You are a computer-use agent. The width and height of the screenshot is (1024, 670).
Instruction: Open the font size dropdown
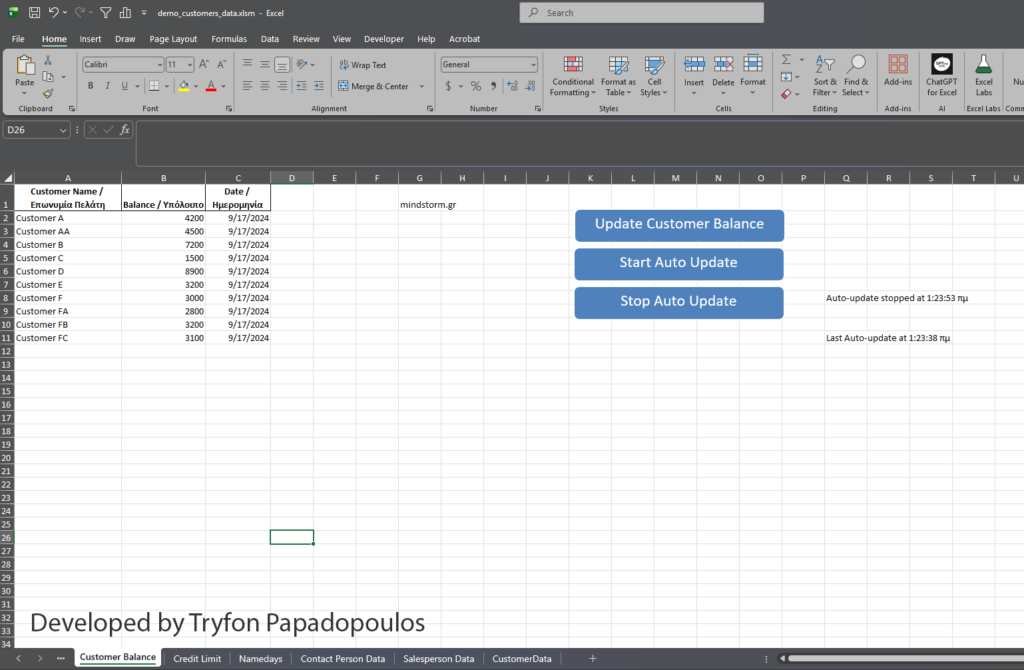pyautogui.click(x=190, y=65)
